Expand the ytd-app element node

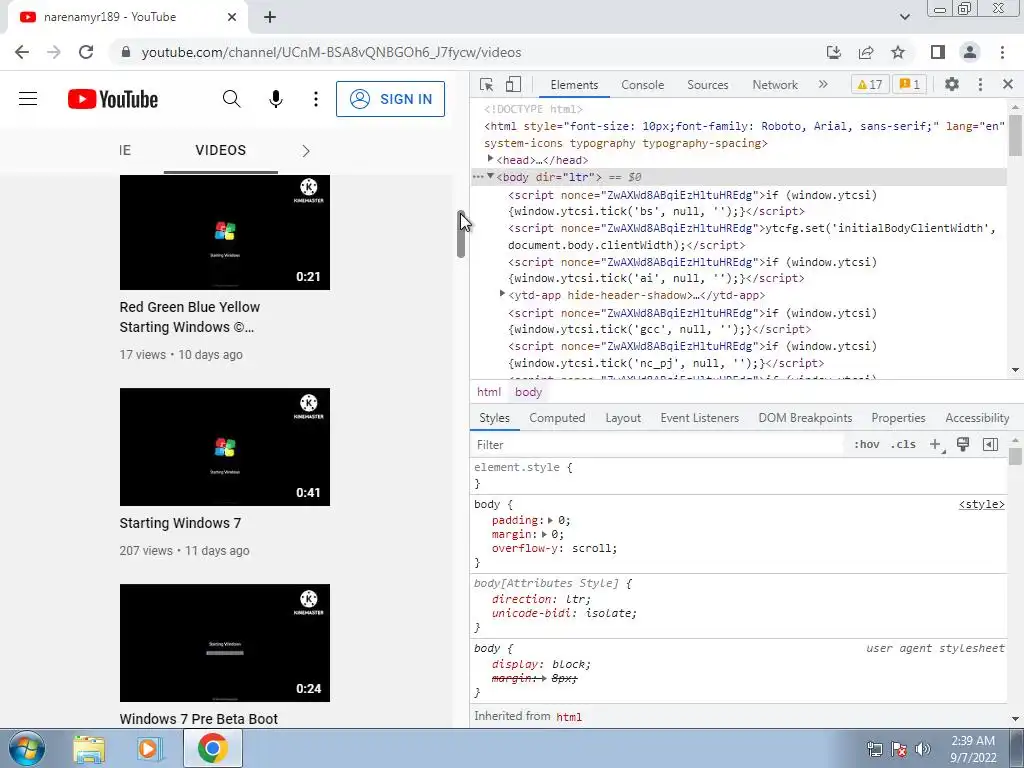502,294
